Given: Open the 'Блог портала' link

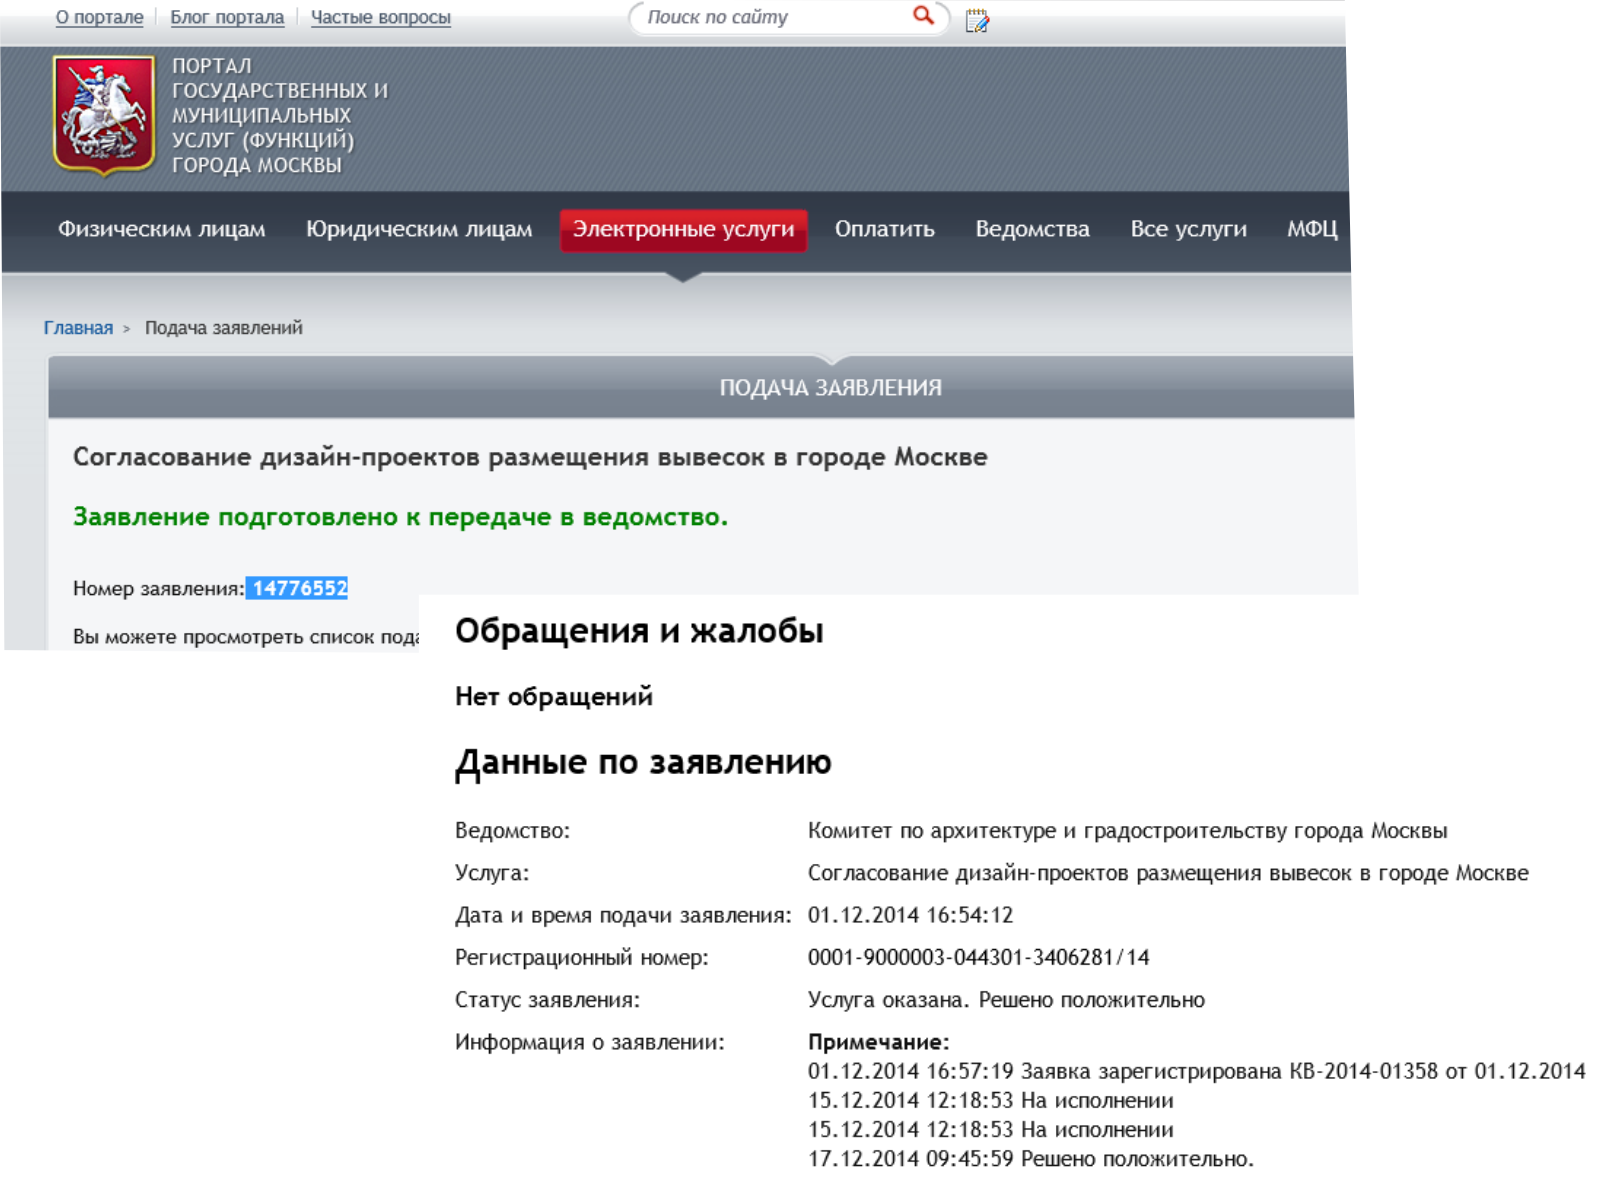Looking at the screenshot, I should tap(227, 17).
